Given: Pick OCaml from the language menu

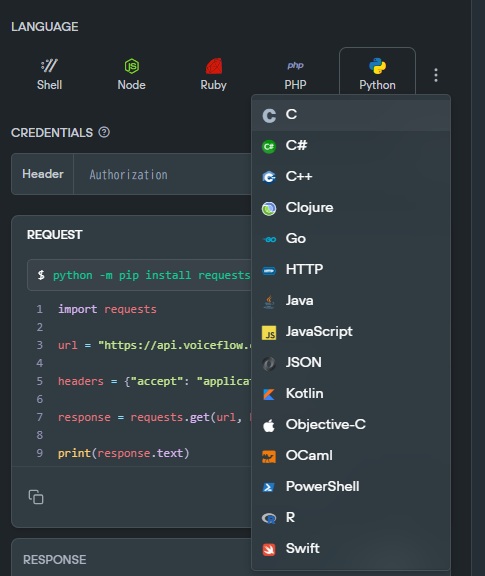Looking at the screenshot, I should pyautogui.click(x=351, y=456).
